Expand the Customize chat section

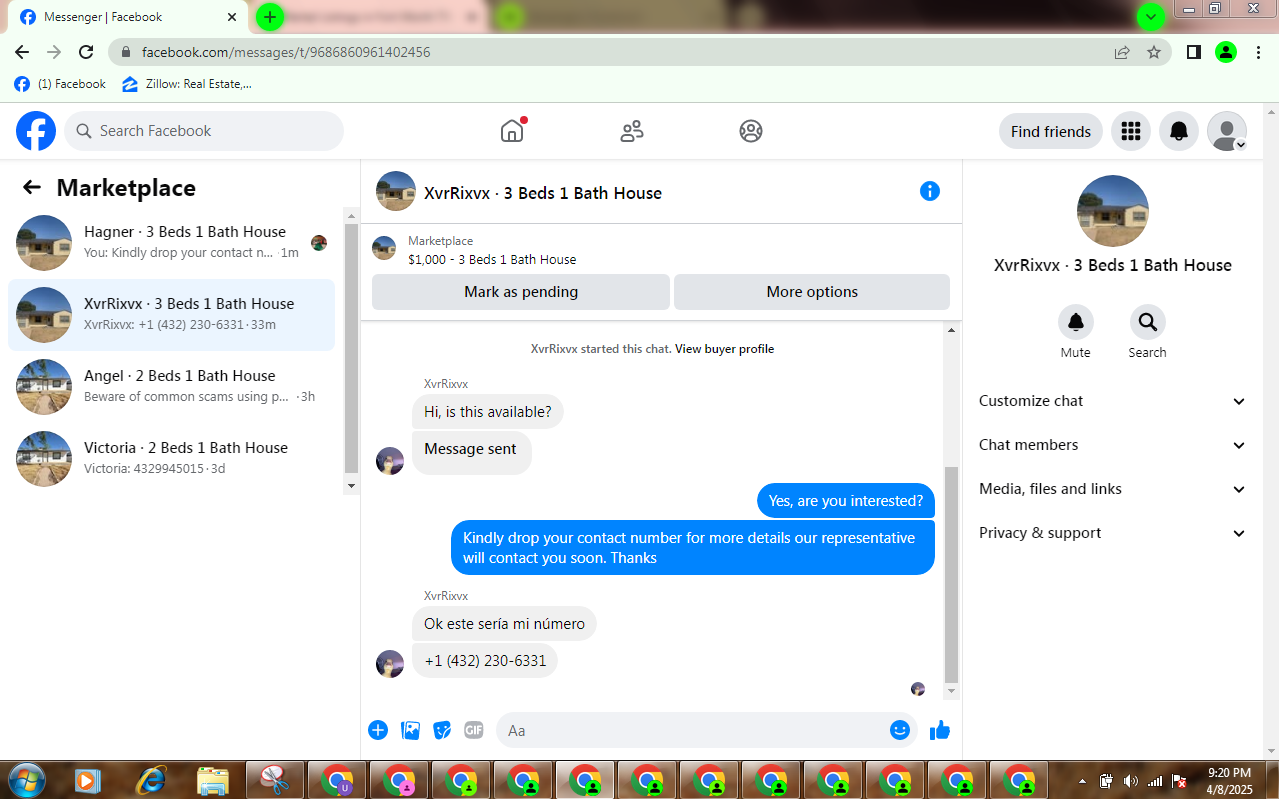click(1113, 401)
